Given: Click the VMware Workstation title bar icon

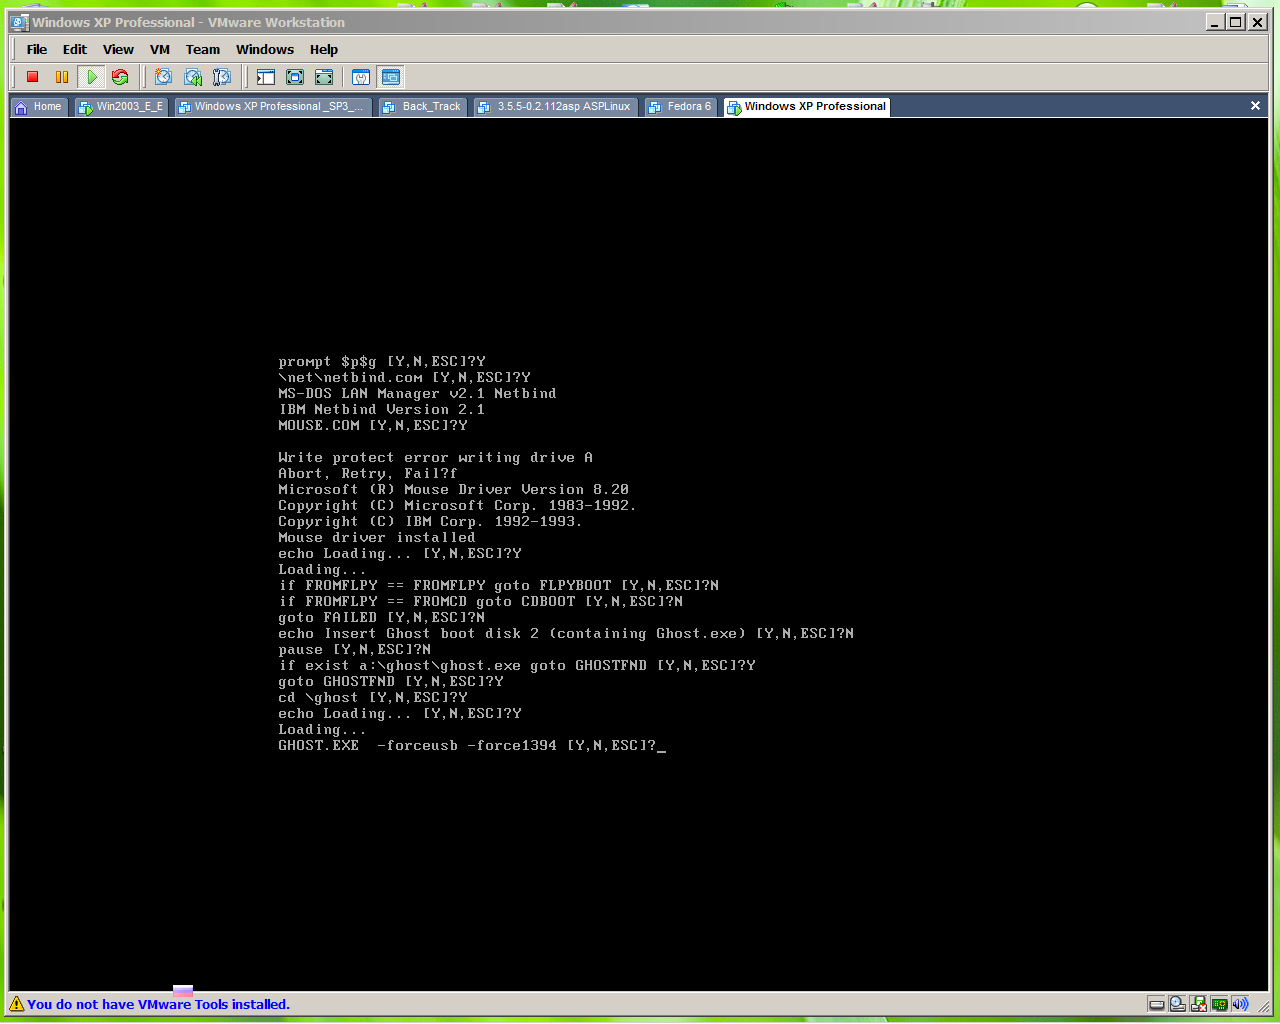Looking at the screenshot, I should tap(19, 22).
